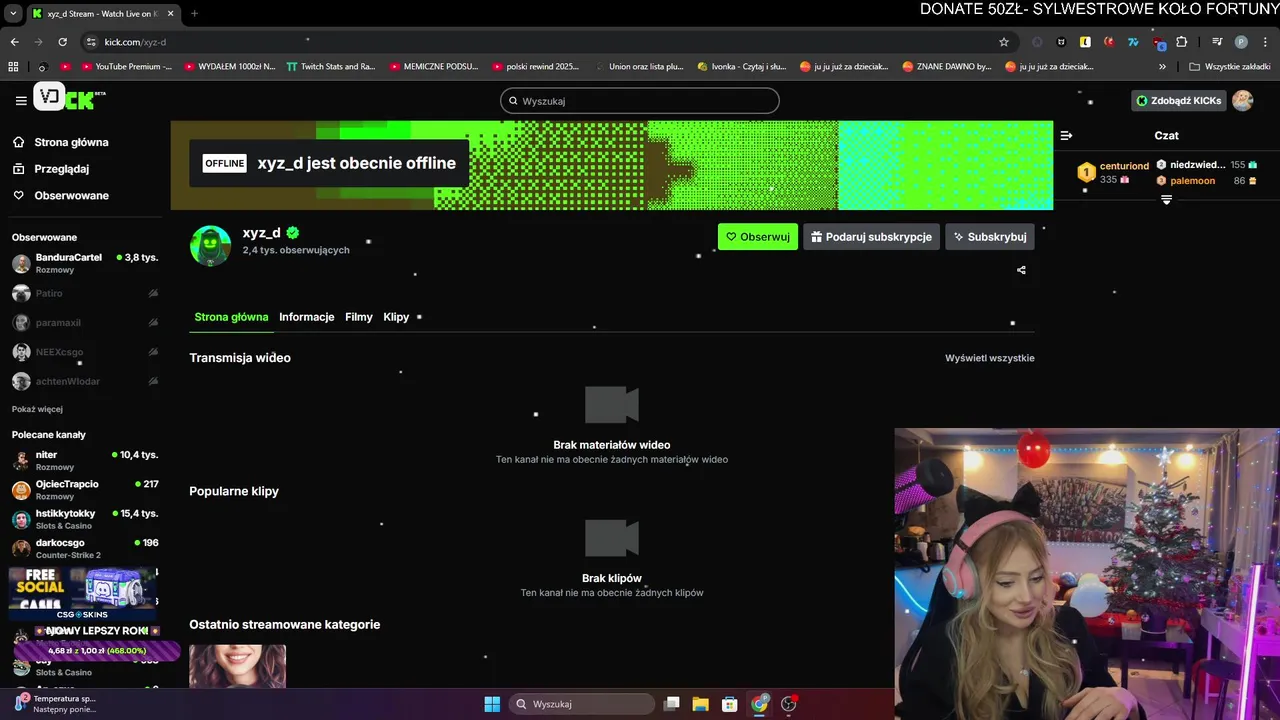The width and height of the screenshot is (1280, 720).
Task: Reload the page in browser
Action: pos(62,42)
